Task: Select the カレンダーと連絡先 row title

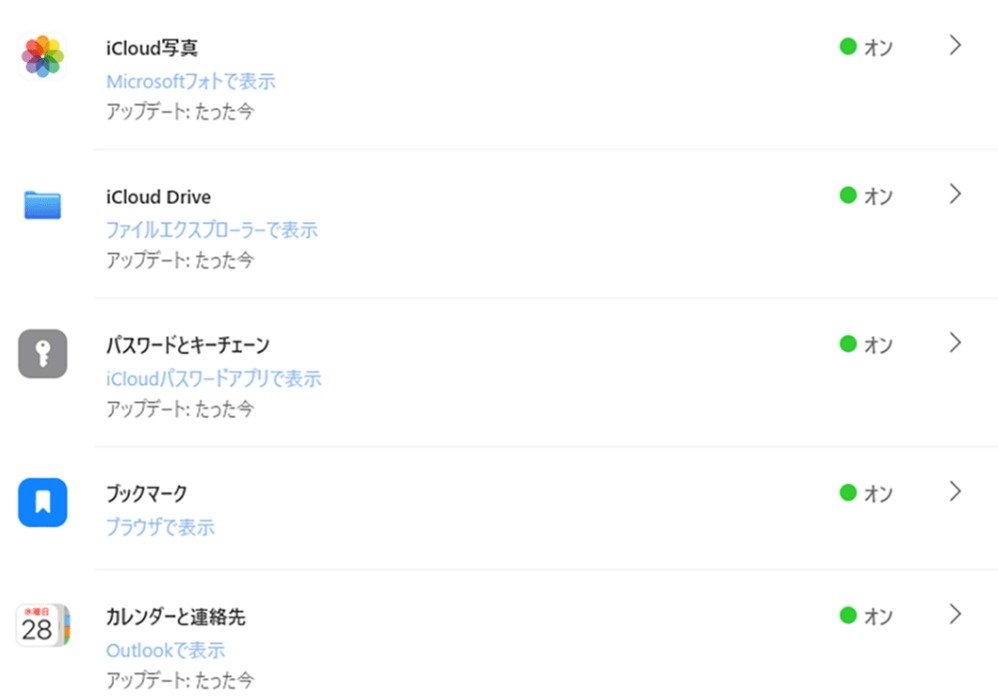Action: pyautogui.click(x=175, y=617)
